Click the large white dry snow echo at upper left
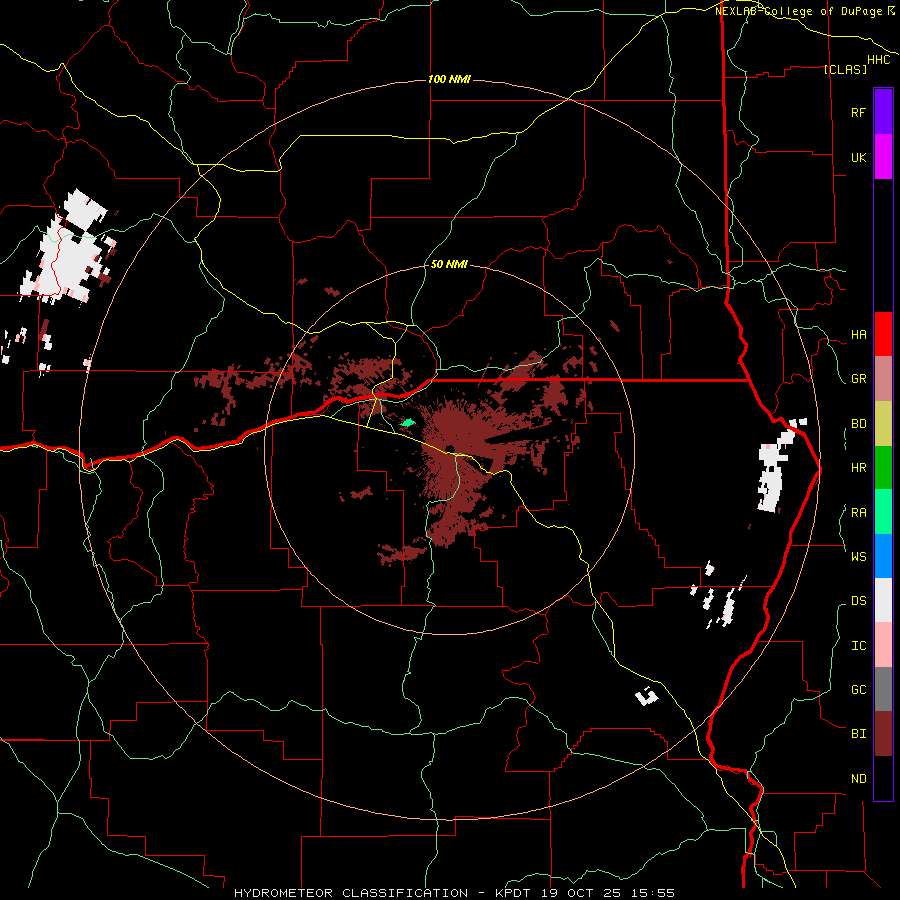This screenshot has width=900, height=900. pos(69,247)
